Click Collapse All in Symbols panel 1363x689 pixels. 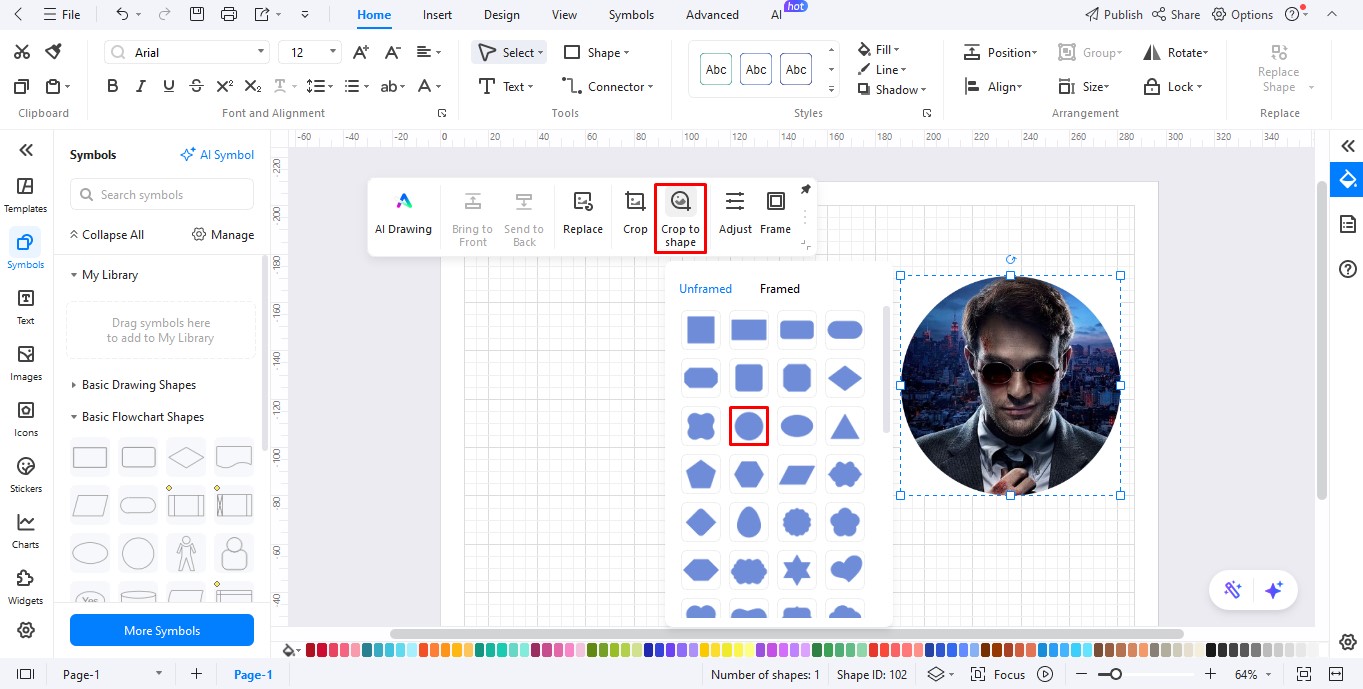106,235
